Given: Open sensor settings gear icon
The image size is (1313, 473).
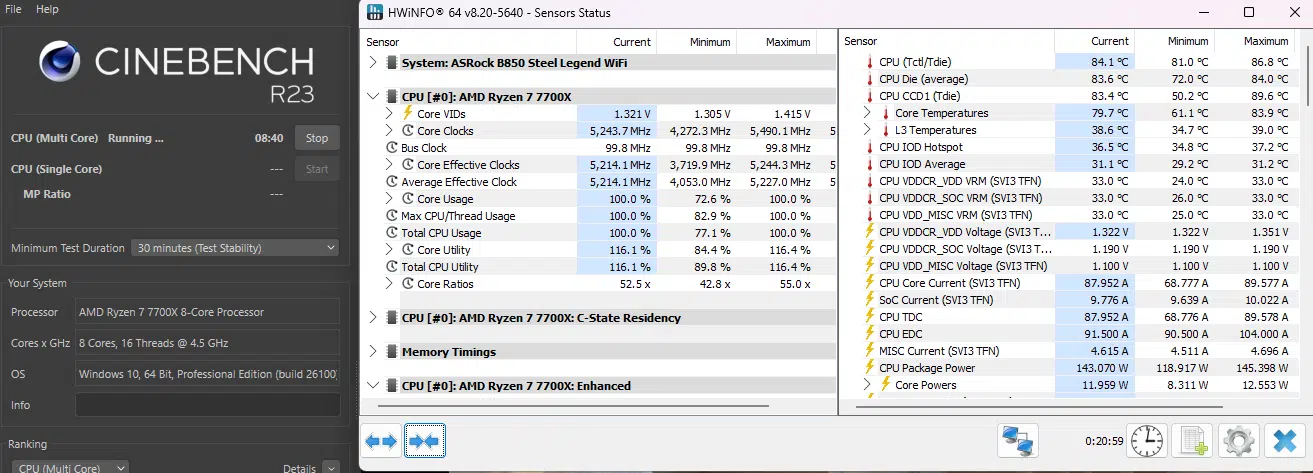Looking at the screenshot, I should [x=1238, y=440].
